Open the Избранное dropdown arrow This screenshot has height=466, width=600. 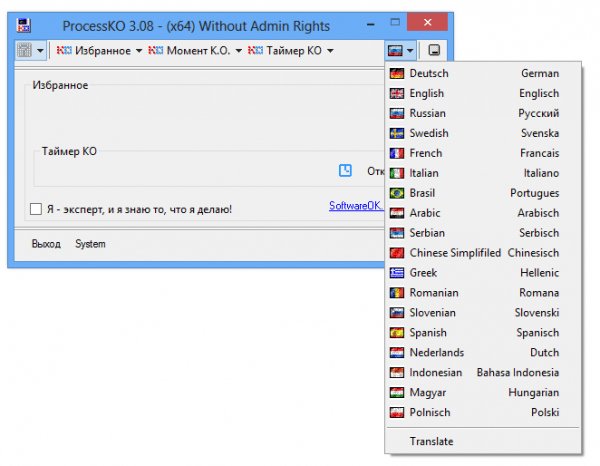click(139, 51)
